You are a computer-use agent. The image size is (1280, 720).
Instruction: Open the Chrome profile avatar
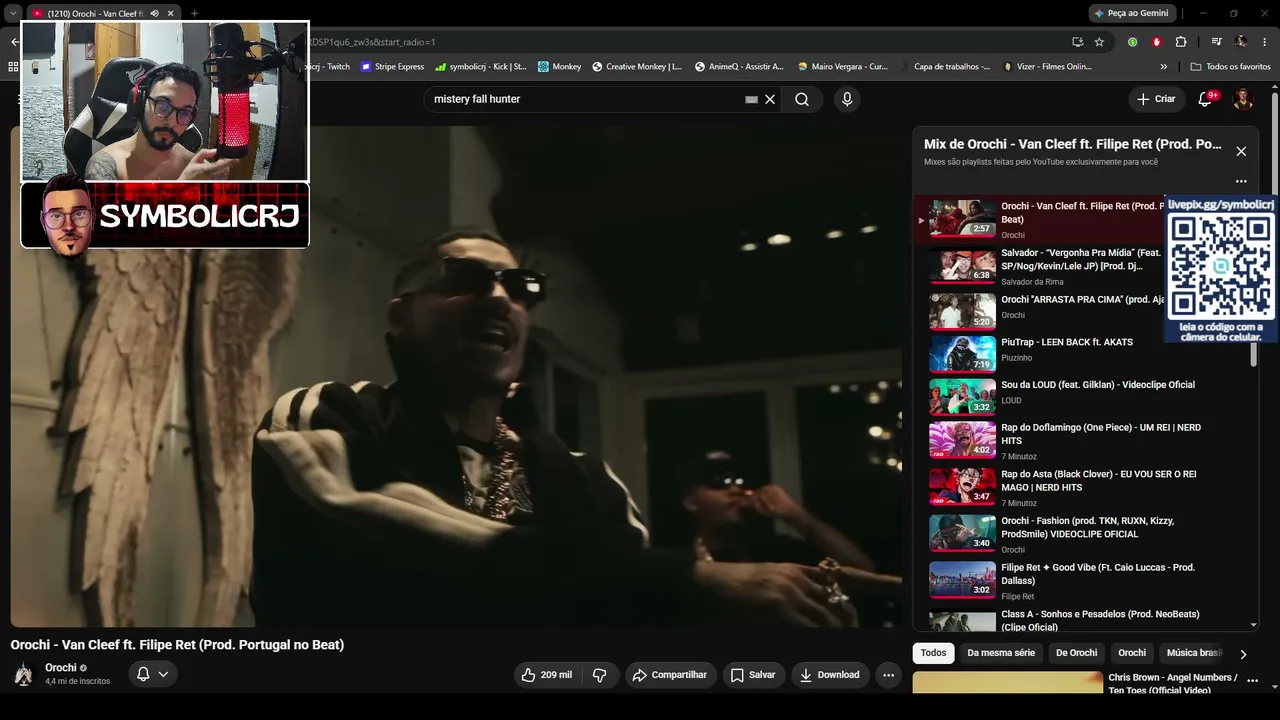click(x=1241, y=42)
